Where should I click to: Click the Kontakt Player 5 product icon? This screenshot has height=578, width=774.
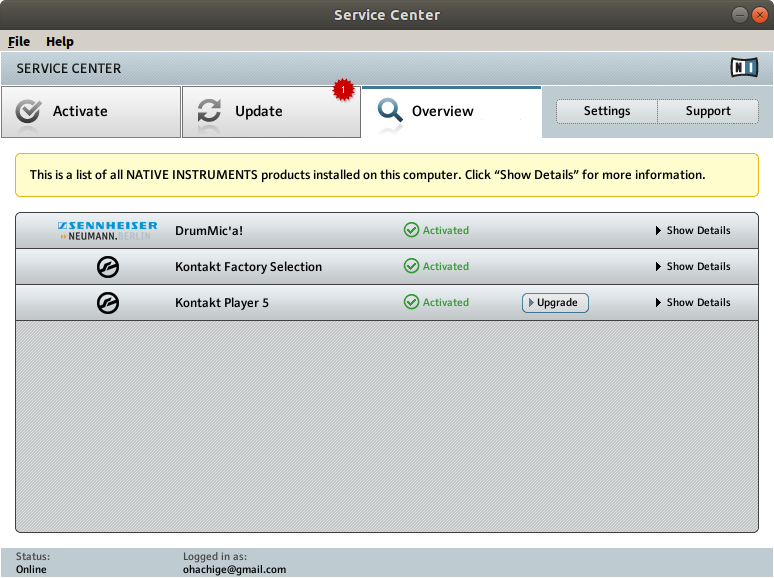pos(108,303)
